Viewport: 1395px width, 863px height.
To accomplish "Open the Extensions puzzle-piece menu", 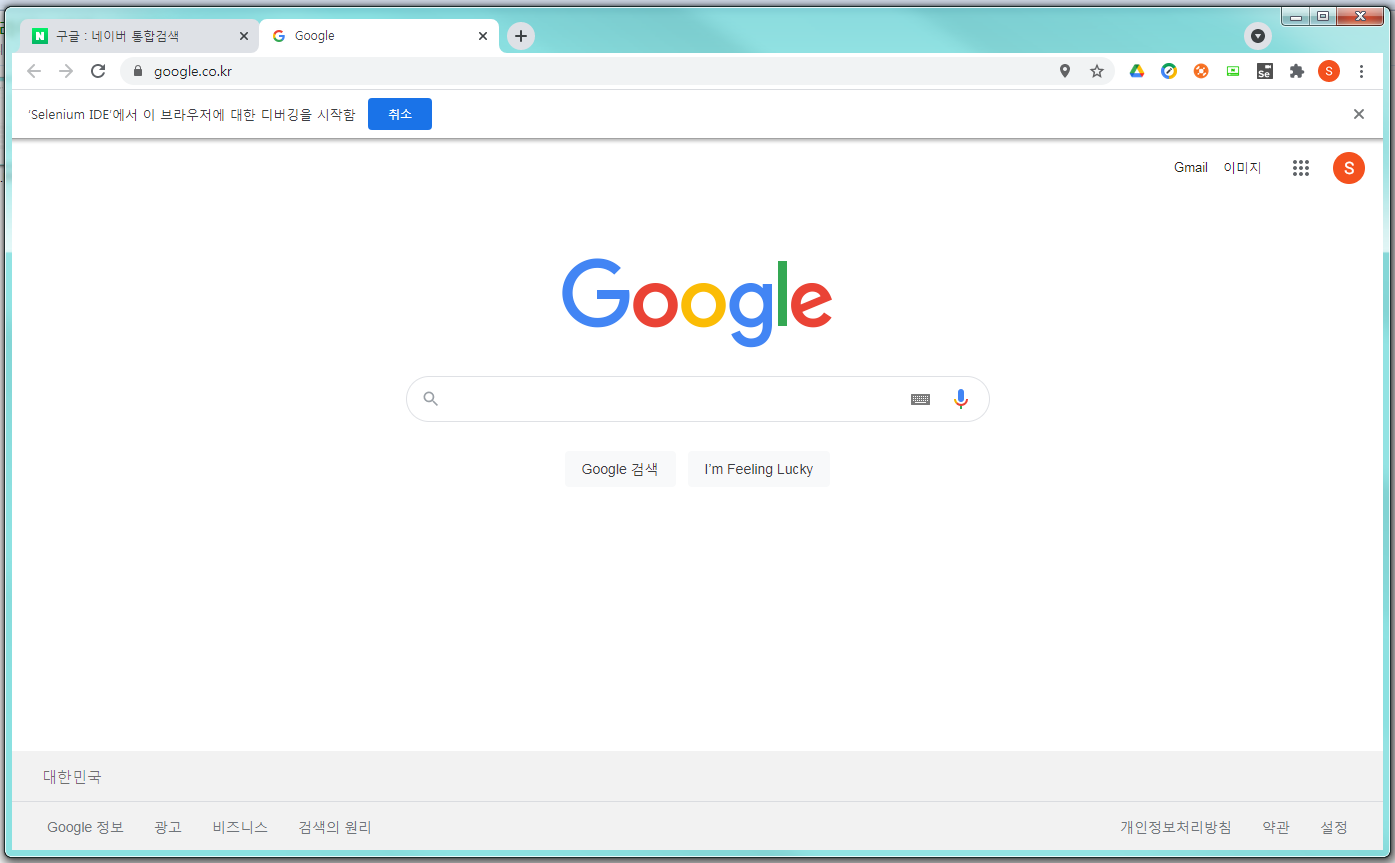I will 1297,71.
